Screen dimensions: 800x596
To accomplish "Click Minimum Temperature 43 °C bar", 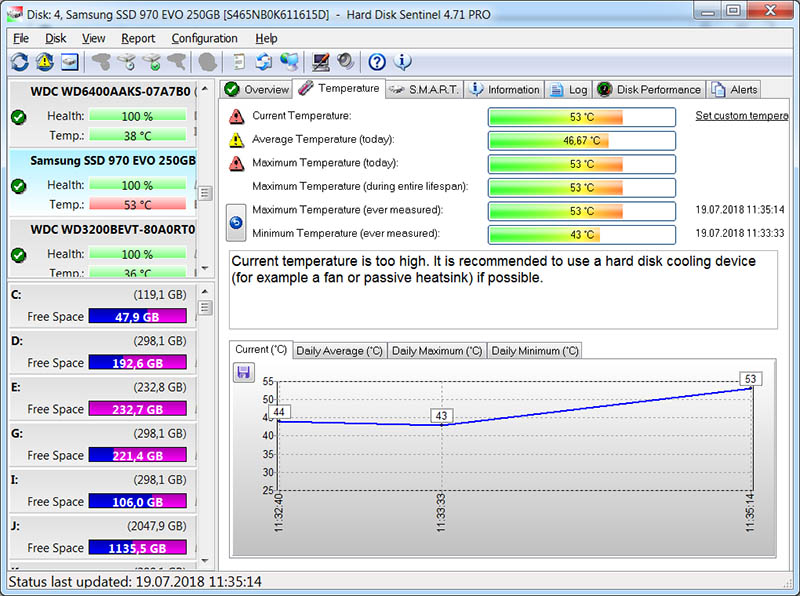I will [582, 234].
